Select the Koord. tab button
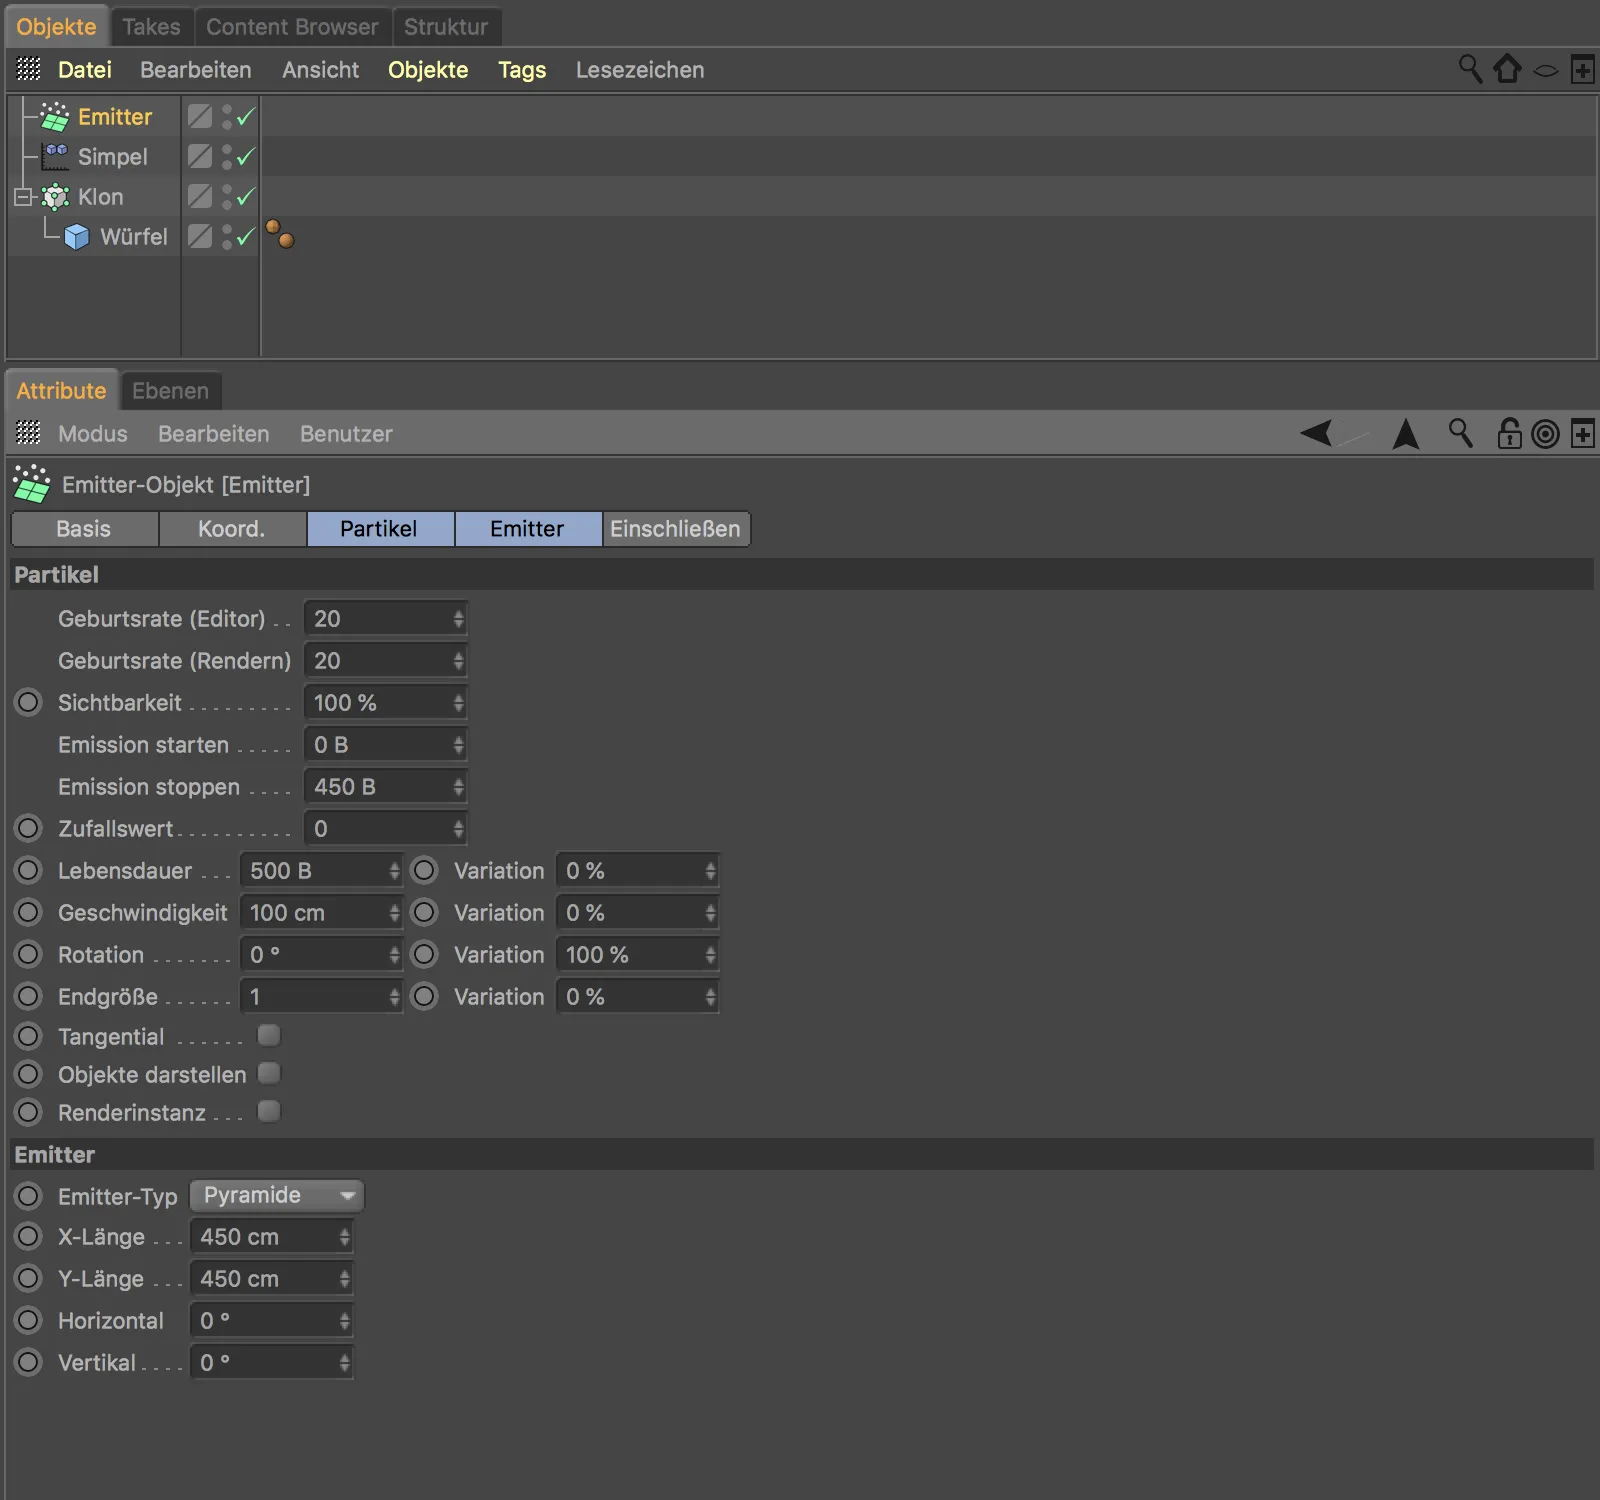This screenshot has width=1600, height=1500. [x=232, y=529]
